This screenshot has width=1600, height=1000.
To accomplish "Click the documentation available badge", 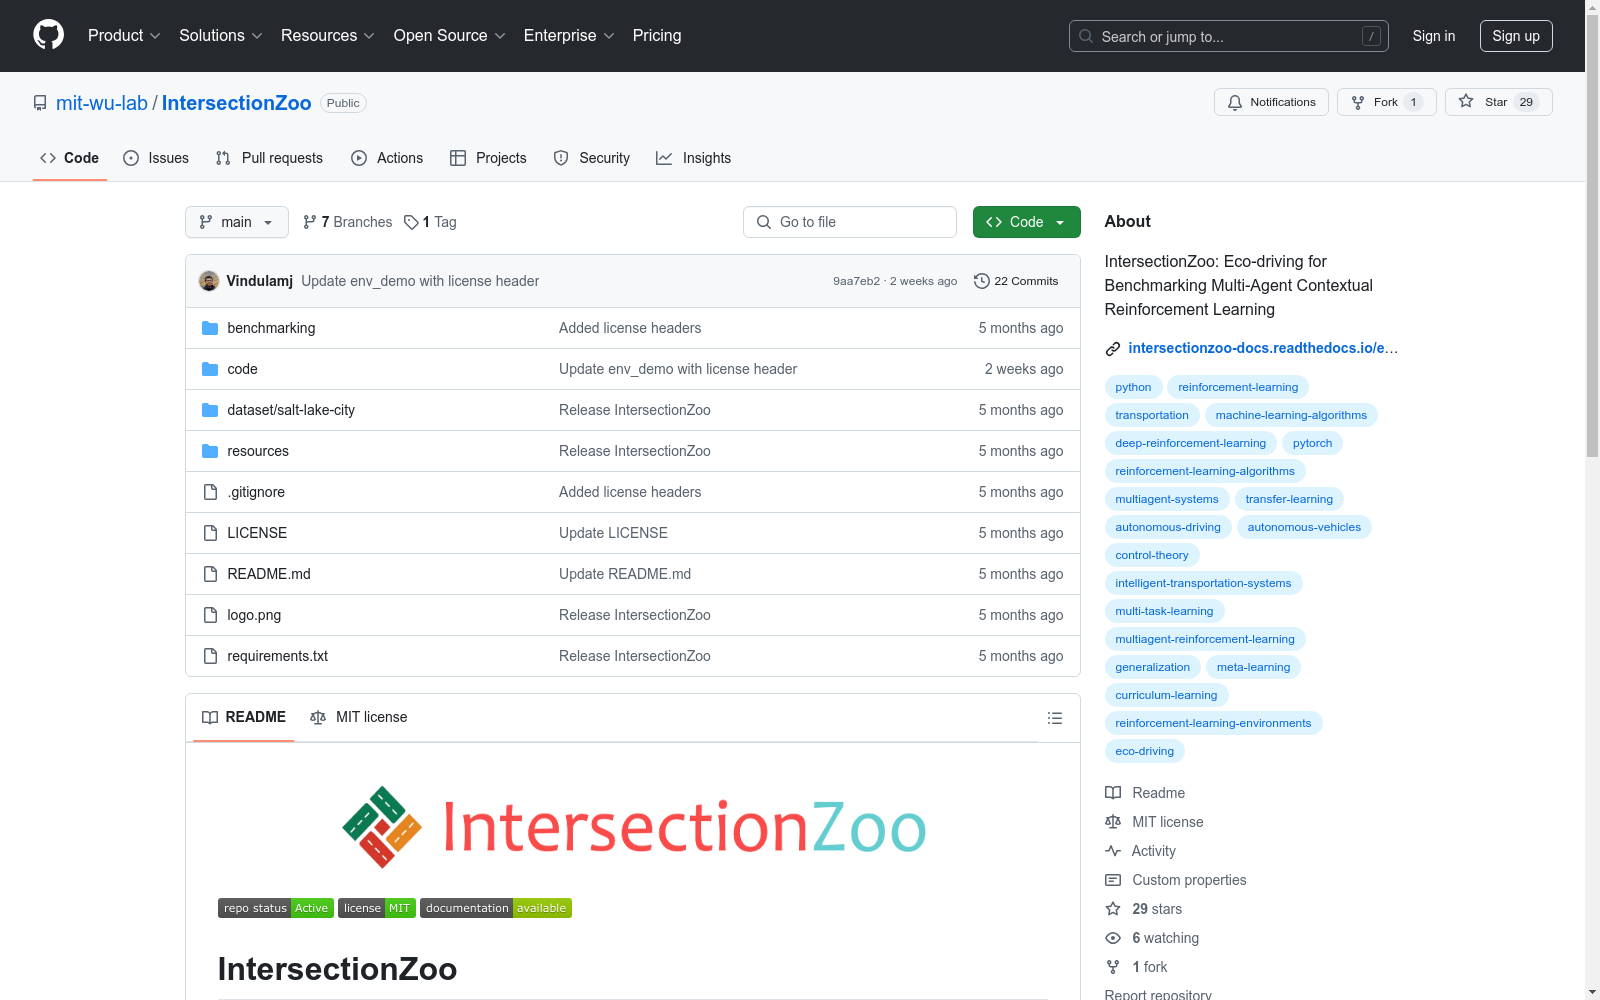I will 496,908.
